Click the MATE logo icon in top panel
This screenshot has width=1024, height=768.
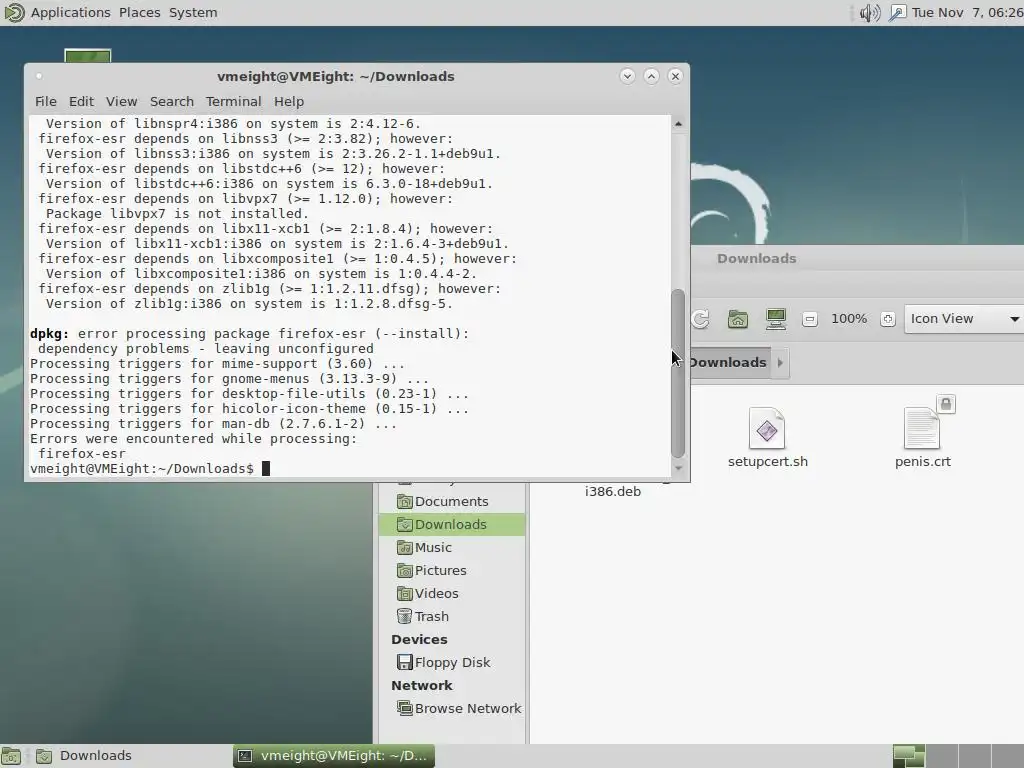tap(14, 12)
